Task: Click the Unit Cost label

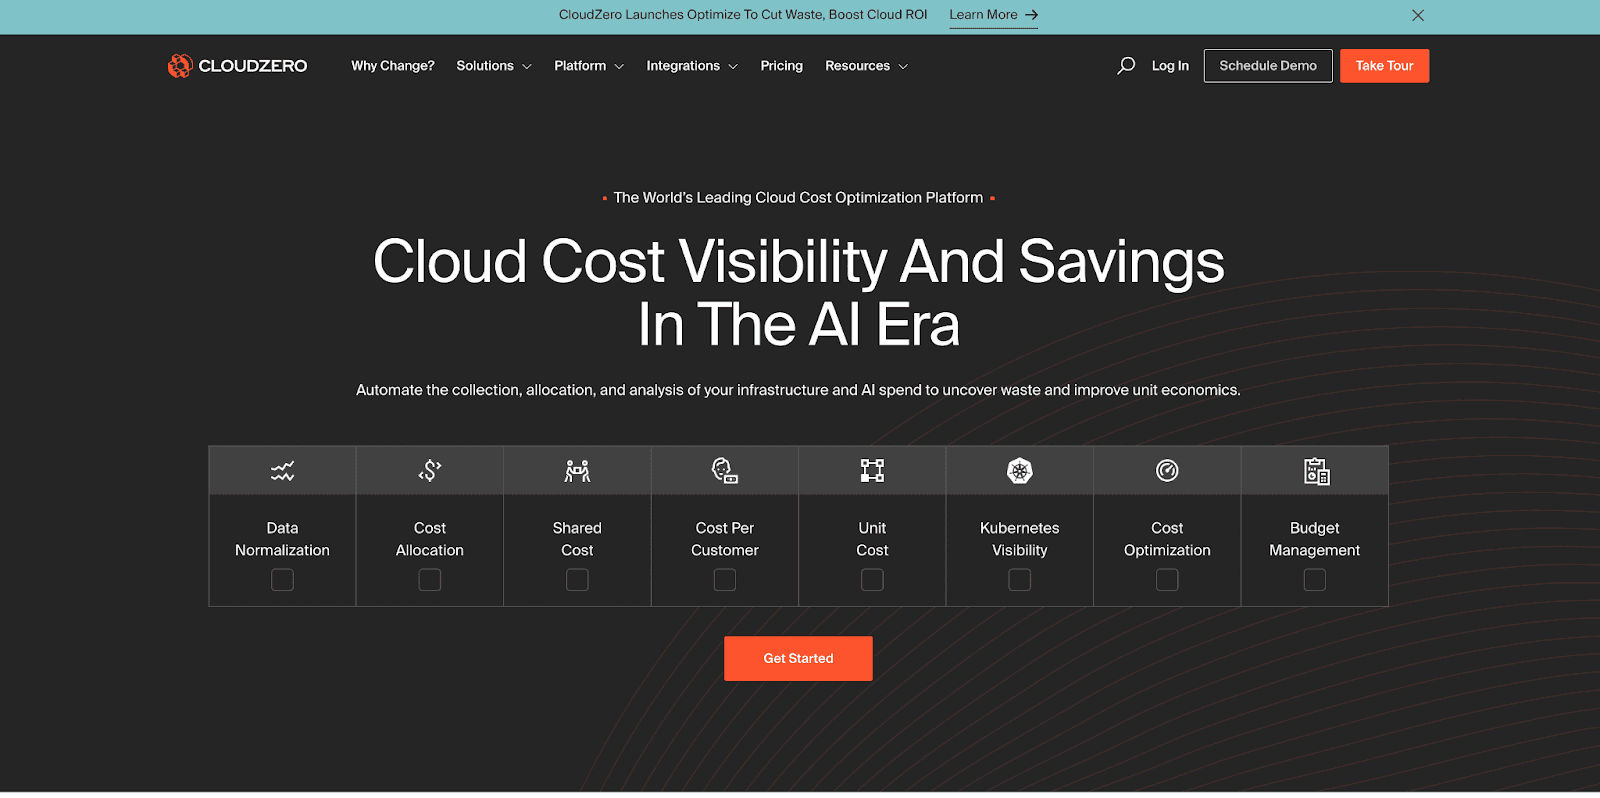Action: click(x=872, y=539)
